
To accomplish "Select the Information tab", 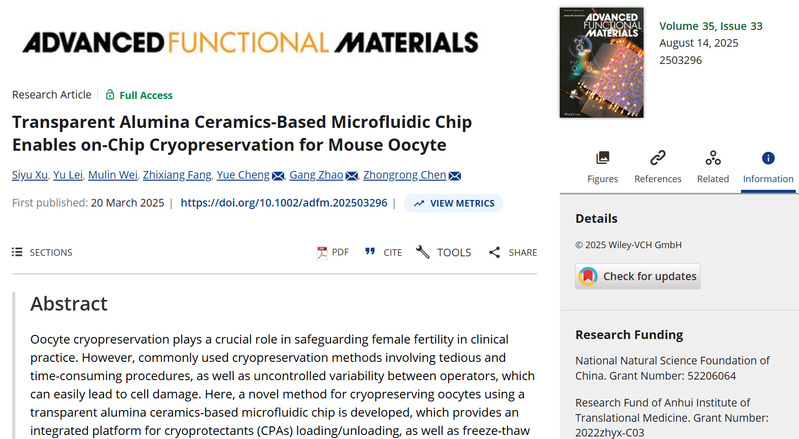I will point(767,166).
